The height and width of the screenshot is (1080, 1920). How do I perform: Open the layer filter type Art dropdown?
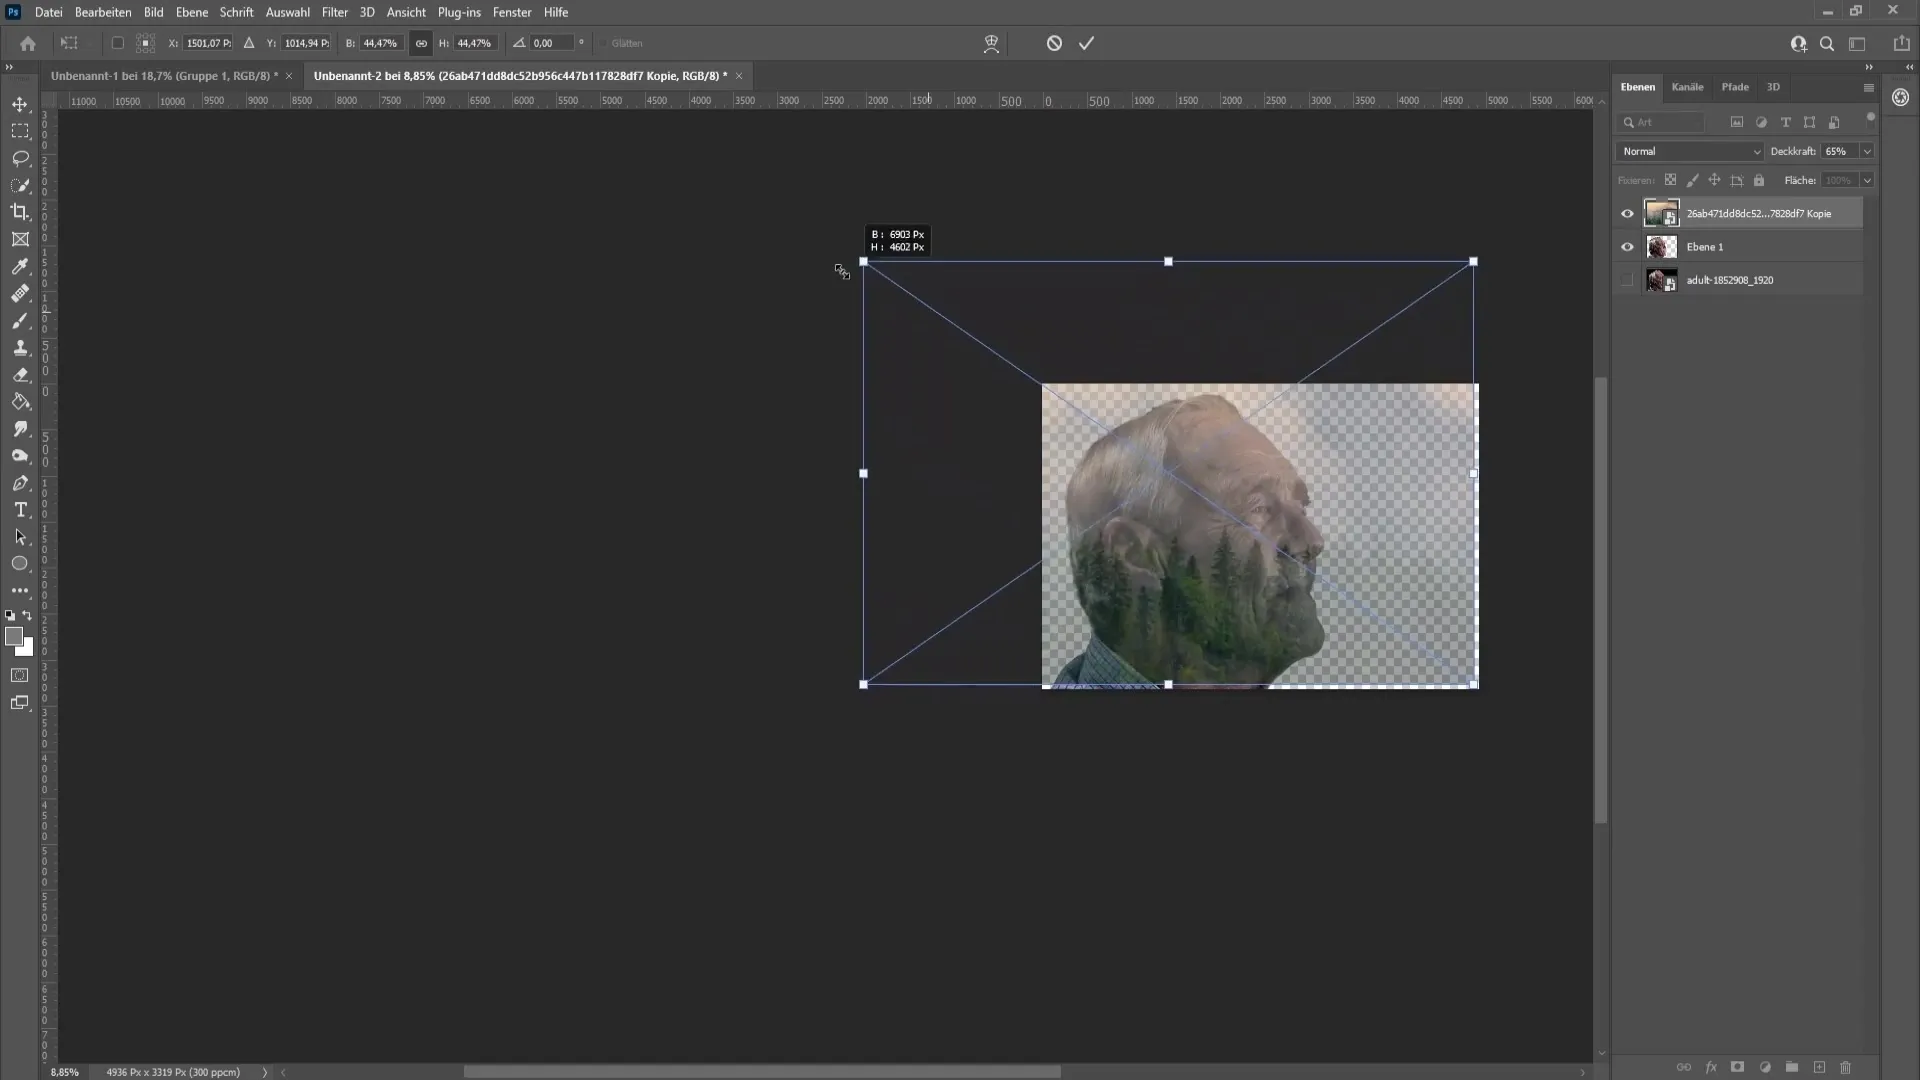point(1661,122)
